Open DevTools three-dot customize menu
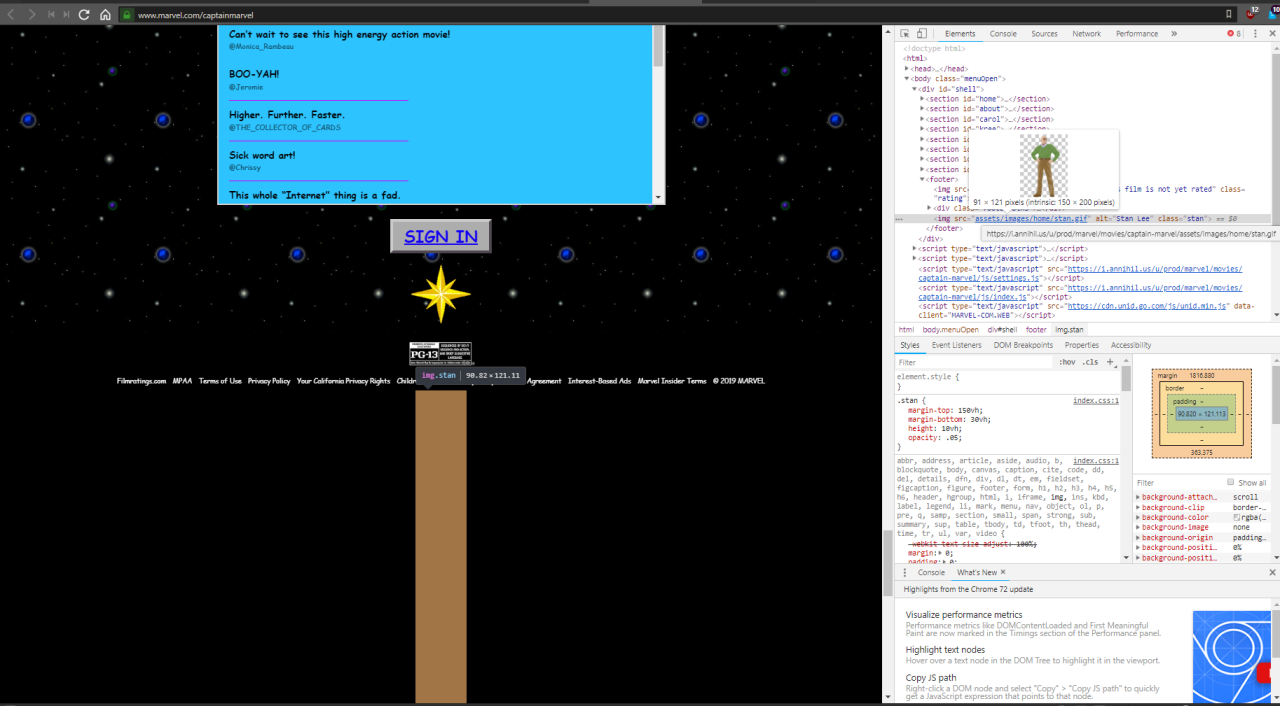The image size is (1280, 706). (x=1255, y=34)
